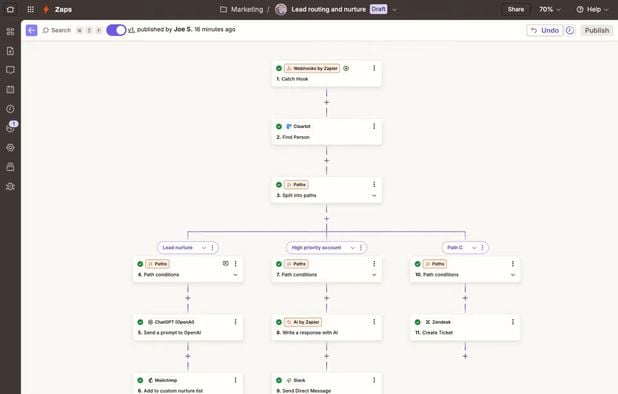
Task: Click the trigger icon next to Webhooks by Zapier
Action: pos(346,68)
